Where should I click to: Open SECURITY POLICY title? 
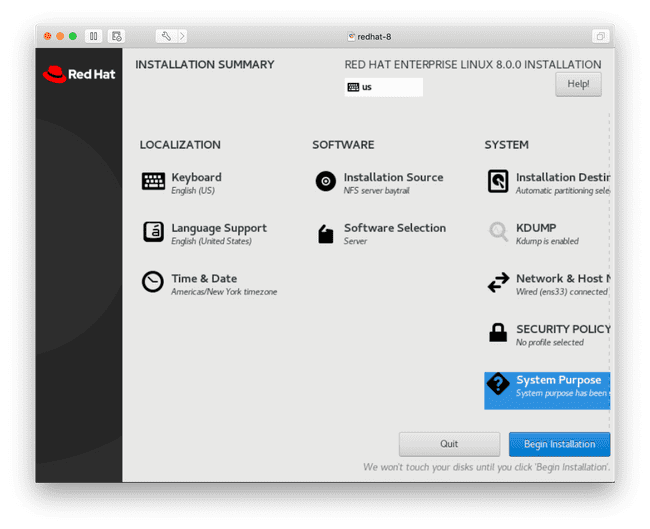tap(563, 329)
